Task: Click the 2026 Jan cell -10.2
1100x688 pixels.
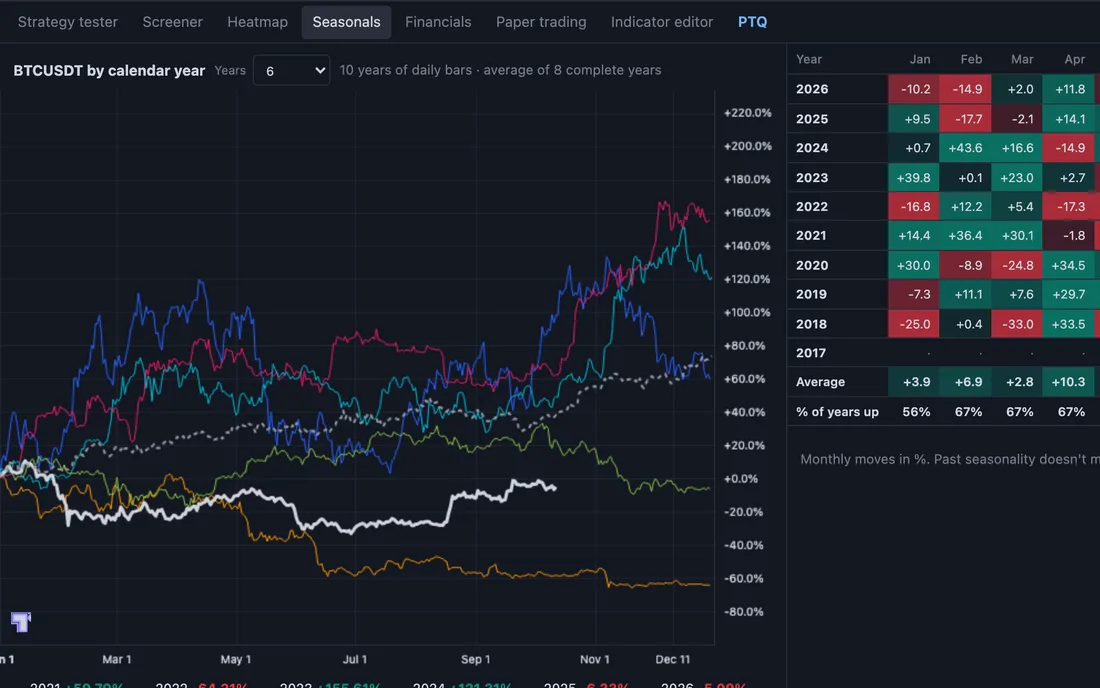Action: click(x=913, y=89)
